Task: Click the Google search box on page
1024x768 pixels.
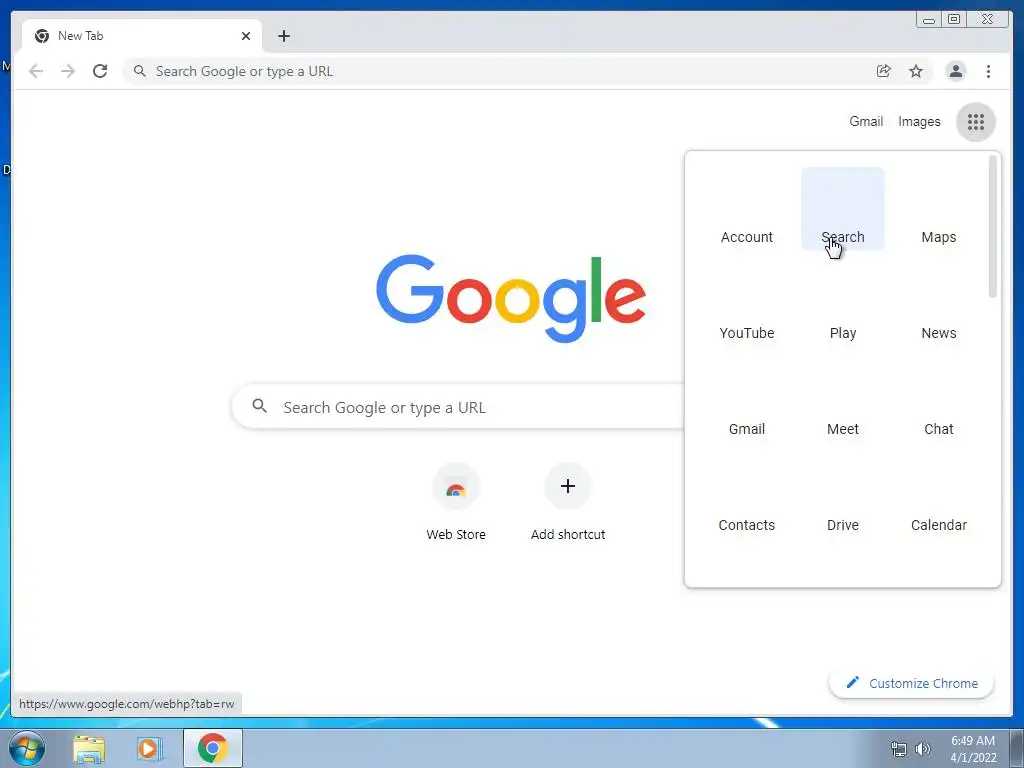Action: tap(459, 407)
